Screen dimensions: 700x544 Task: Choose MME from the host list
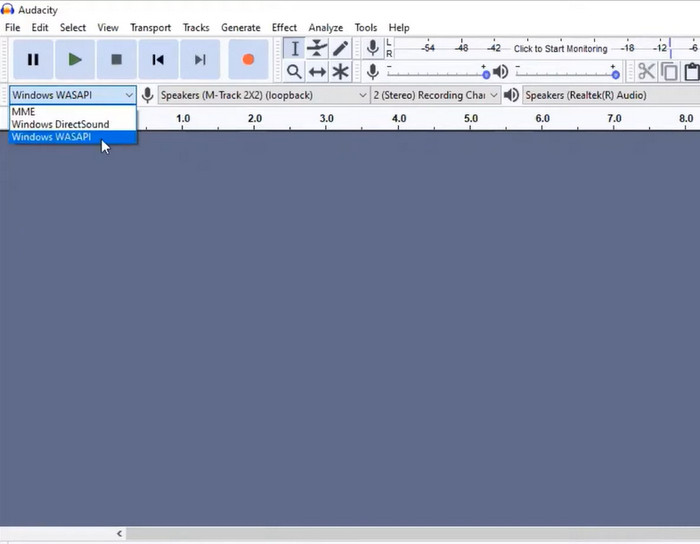click(x=73, y=112)
